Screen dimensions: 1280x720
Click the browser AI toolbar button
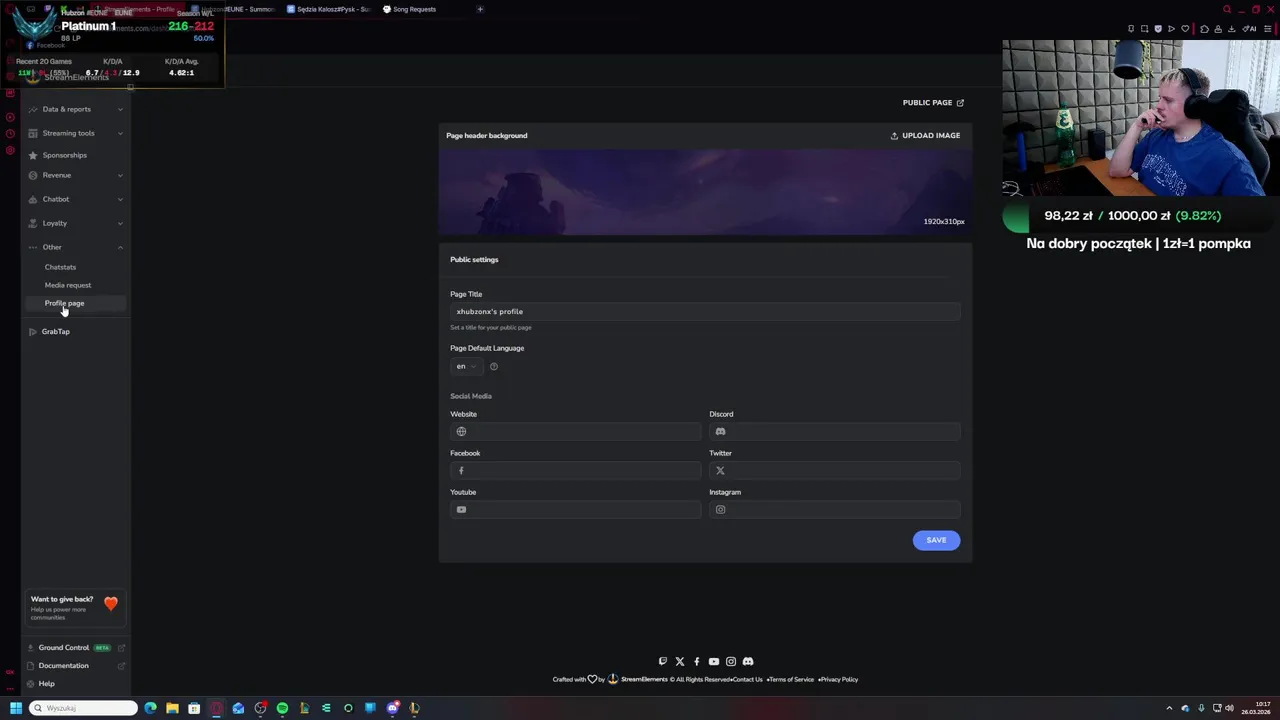pos(1250,29)
